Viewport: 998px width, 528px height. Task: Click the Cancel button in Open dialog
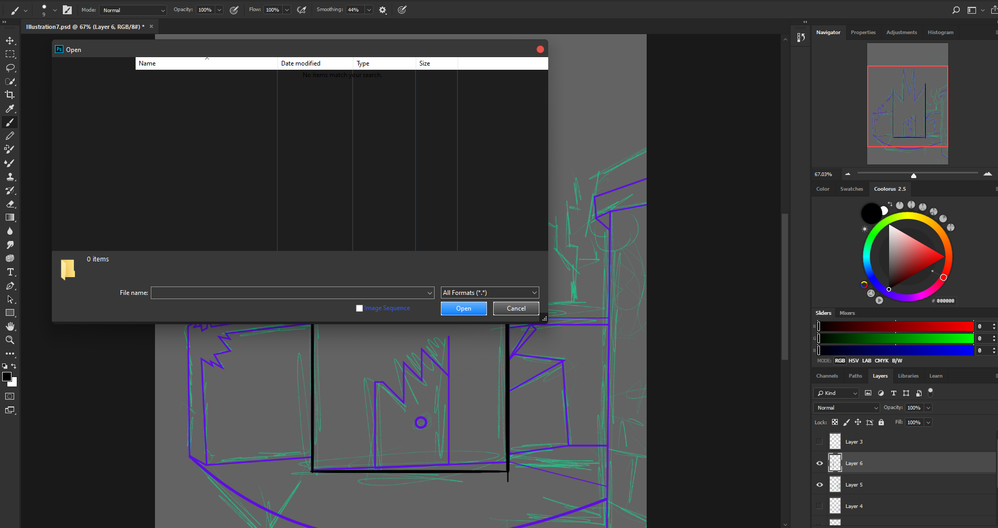(516, 308)
